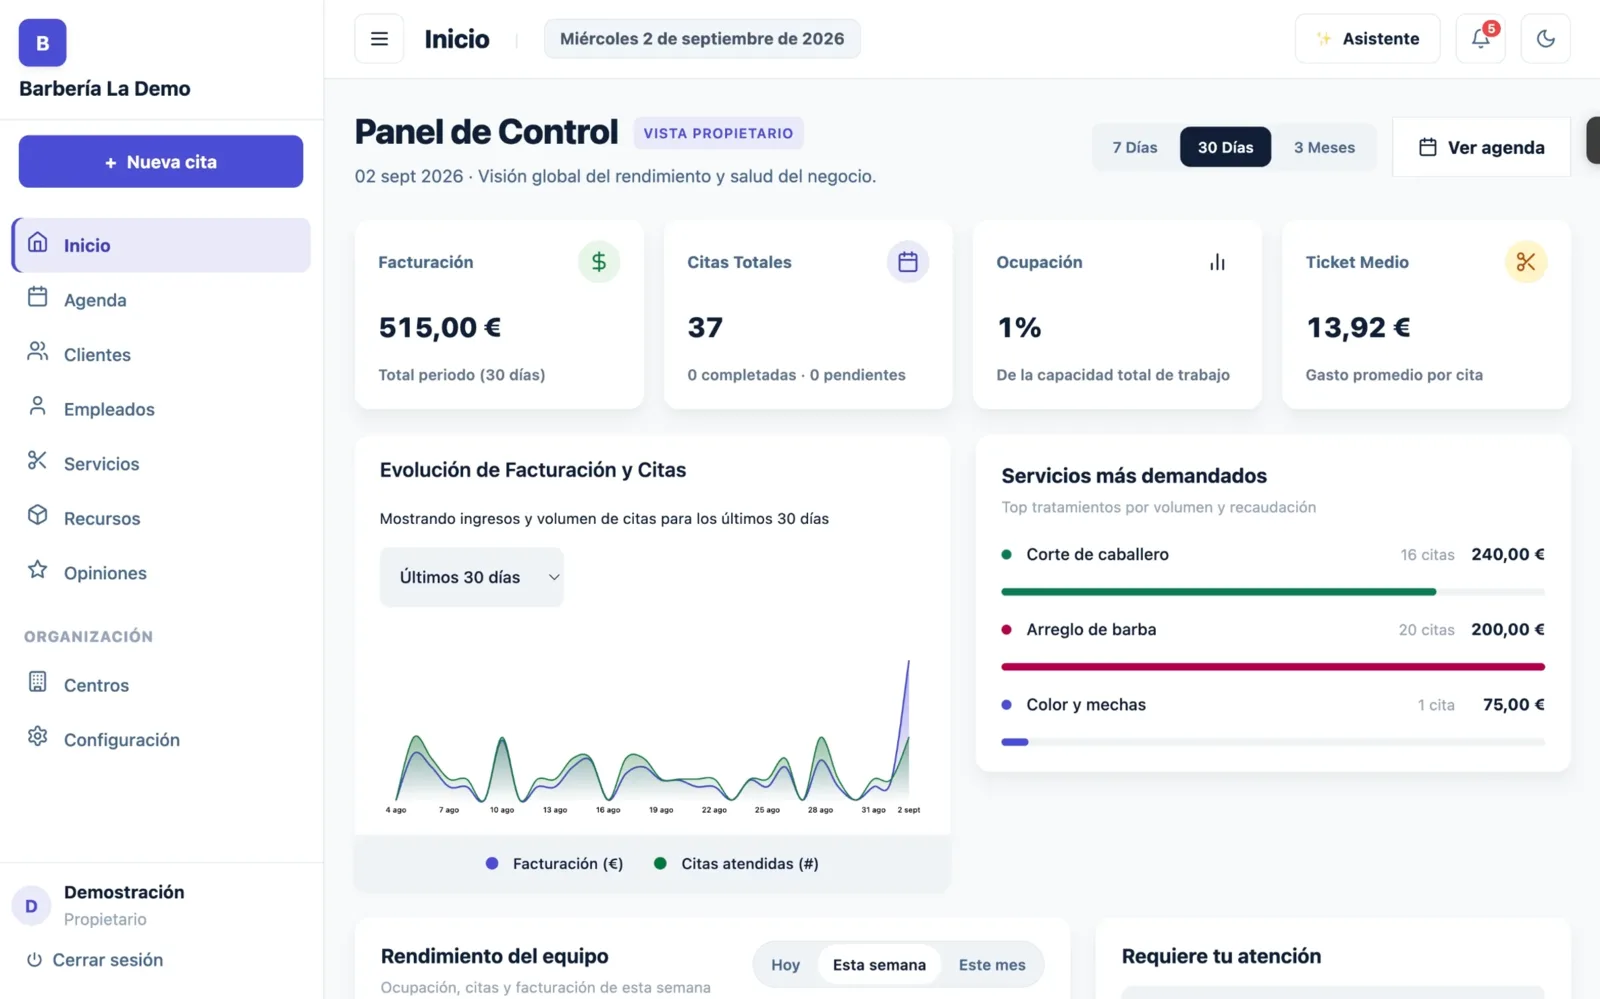Select the 30 Días period
Screen dimensions: 1600x999
pyautogui.click(x=1225, y=147)
